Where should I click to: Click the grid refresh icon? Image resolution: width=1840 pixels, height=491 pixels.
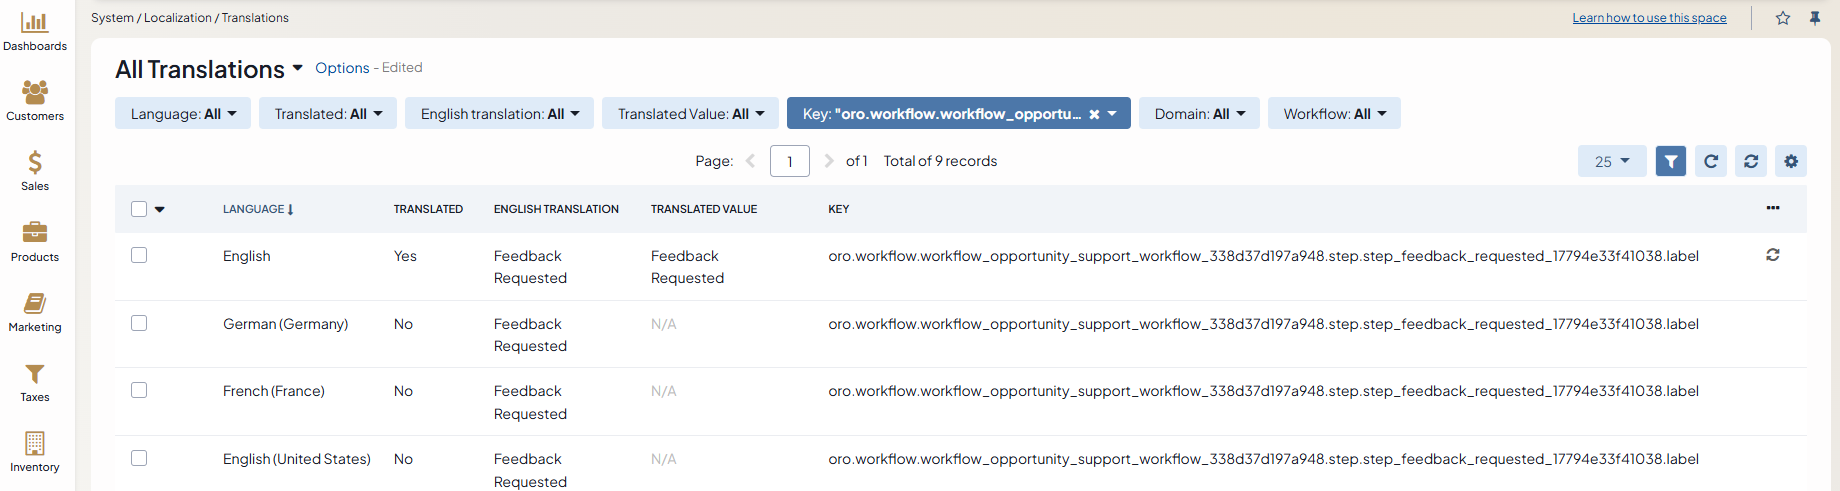pyautogui.click(x=1711, y=161)
